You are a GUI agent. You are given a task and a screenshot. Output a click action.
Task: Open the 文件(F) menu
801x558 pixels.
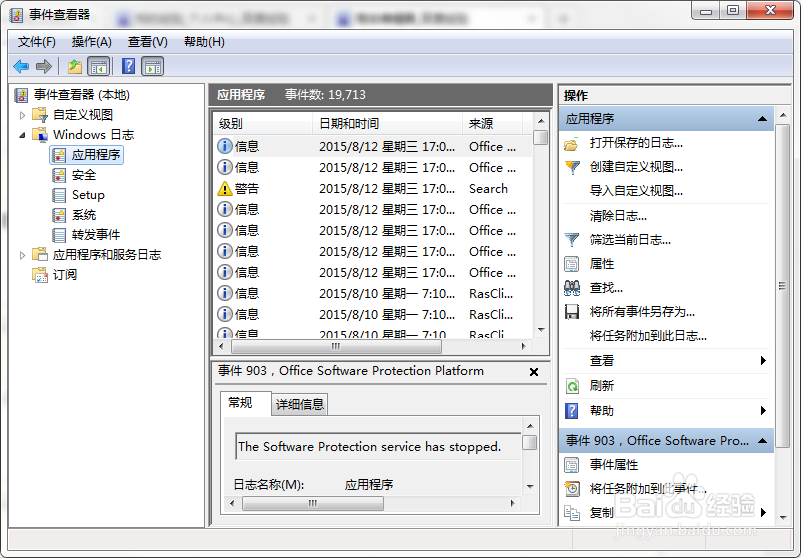point(36,42)
